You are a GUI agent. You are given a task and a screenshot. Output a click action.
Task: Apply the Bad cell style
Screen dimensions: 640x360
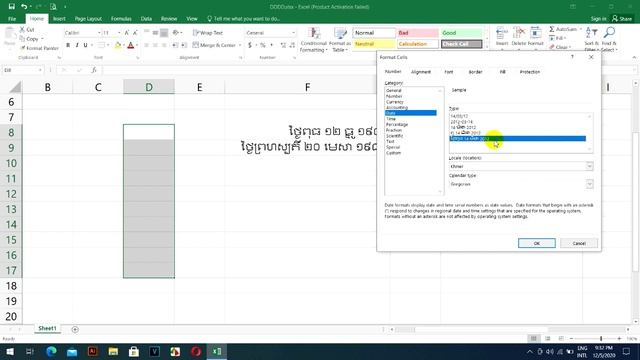(418, 33)
